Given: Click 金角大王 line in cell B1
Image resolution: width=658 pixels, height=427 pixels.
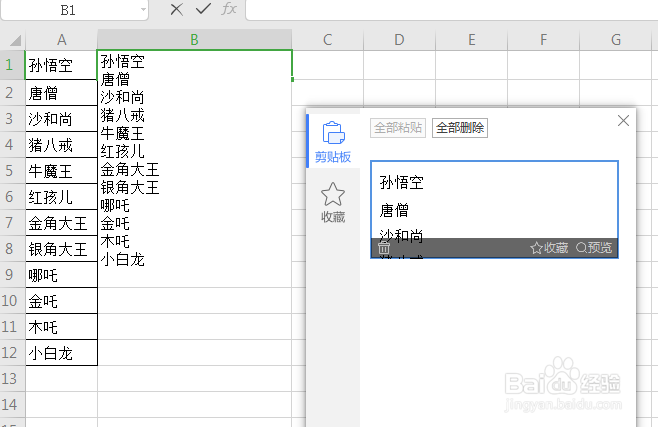Looking at the screenshot, I should coord(130,169).
